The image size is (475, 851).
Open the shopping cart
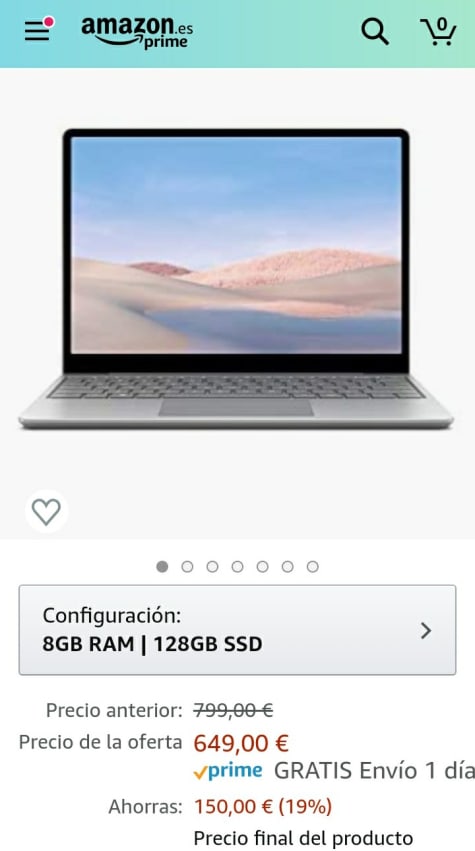click(438, 31)
